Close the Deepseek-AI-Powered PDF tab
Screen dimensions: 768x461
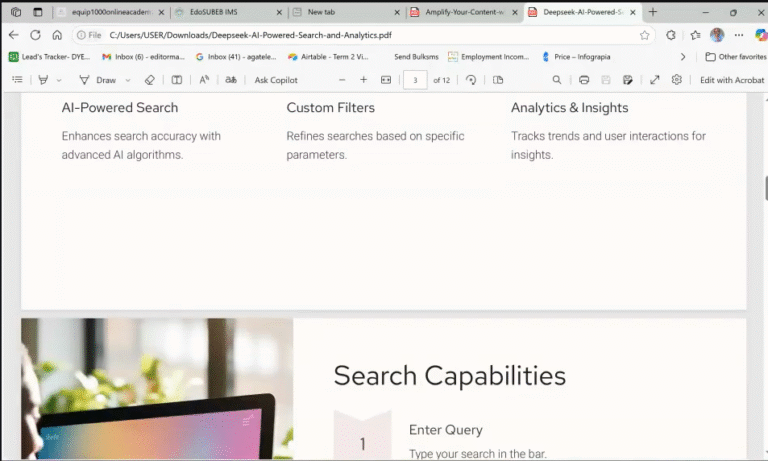[633, 12]
